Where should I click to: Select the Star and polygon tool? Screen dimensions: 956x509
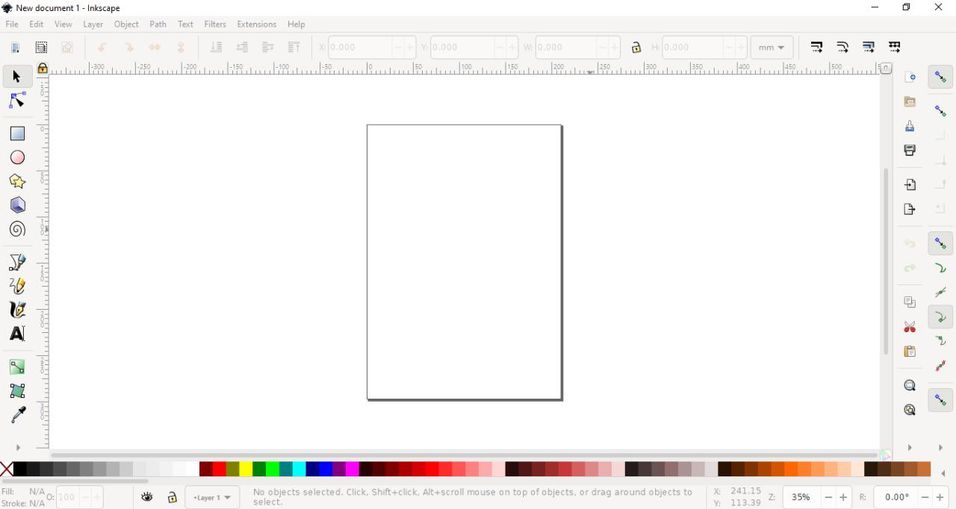pos(17,181)
